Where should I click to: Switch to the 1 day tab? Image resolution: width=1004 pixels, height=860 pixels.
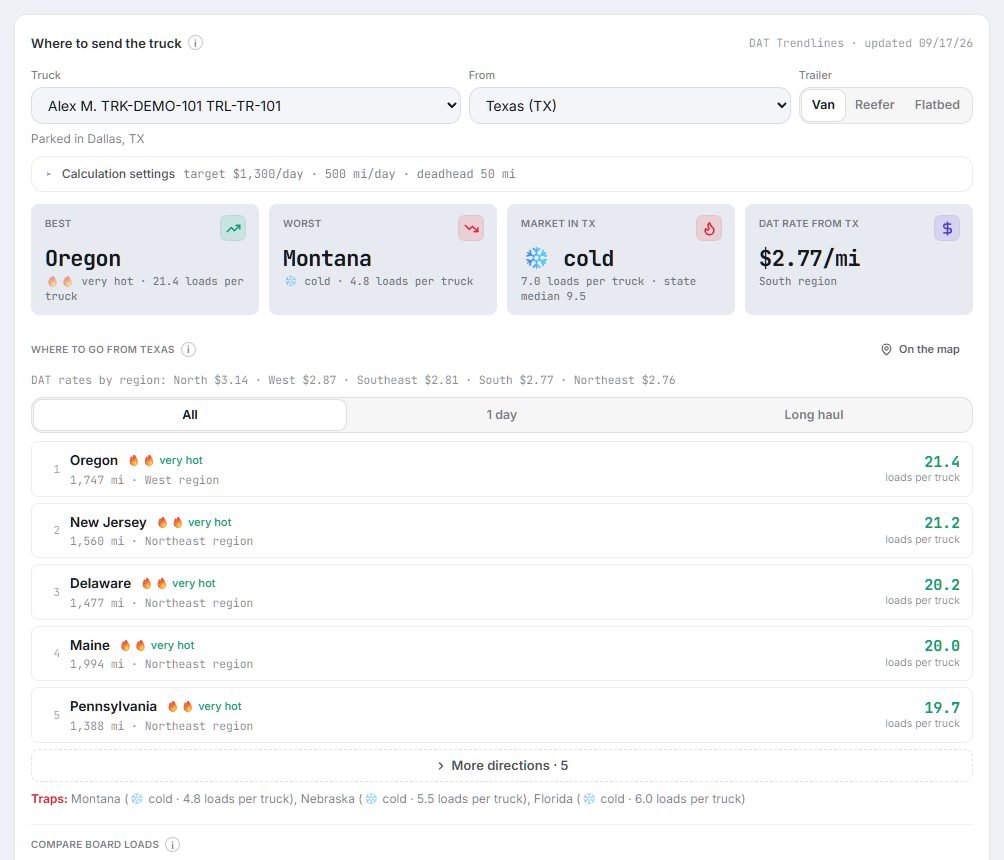501,415
